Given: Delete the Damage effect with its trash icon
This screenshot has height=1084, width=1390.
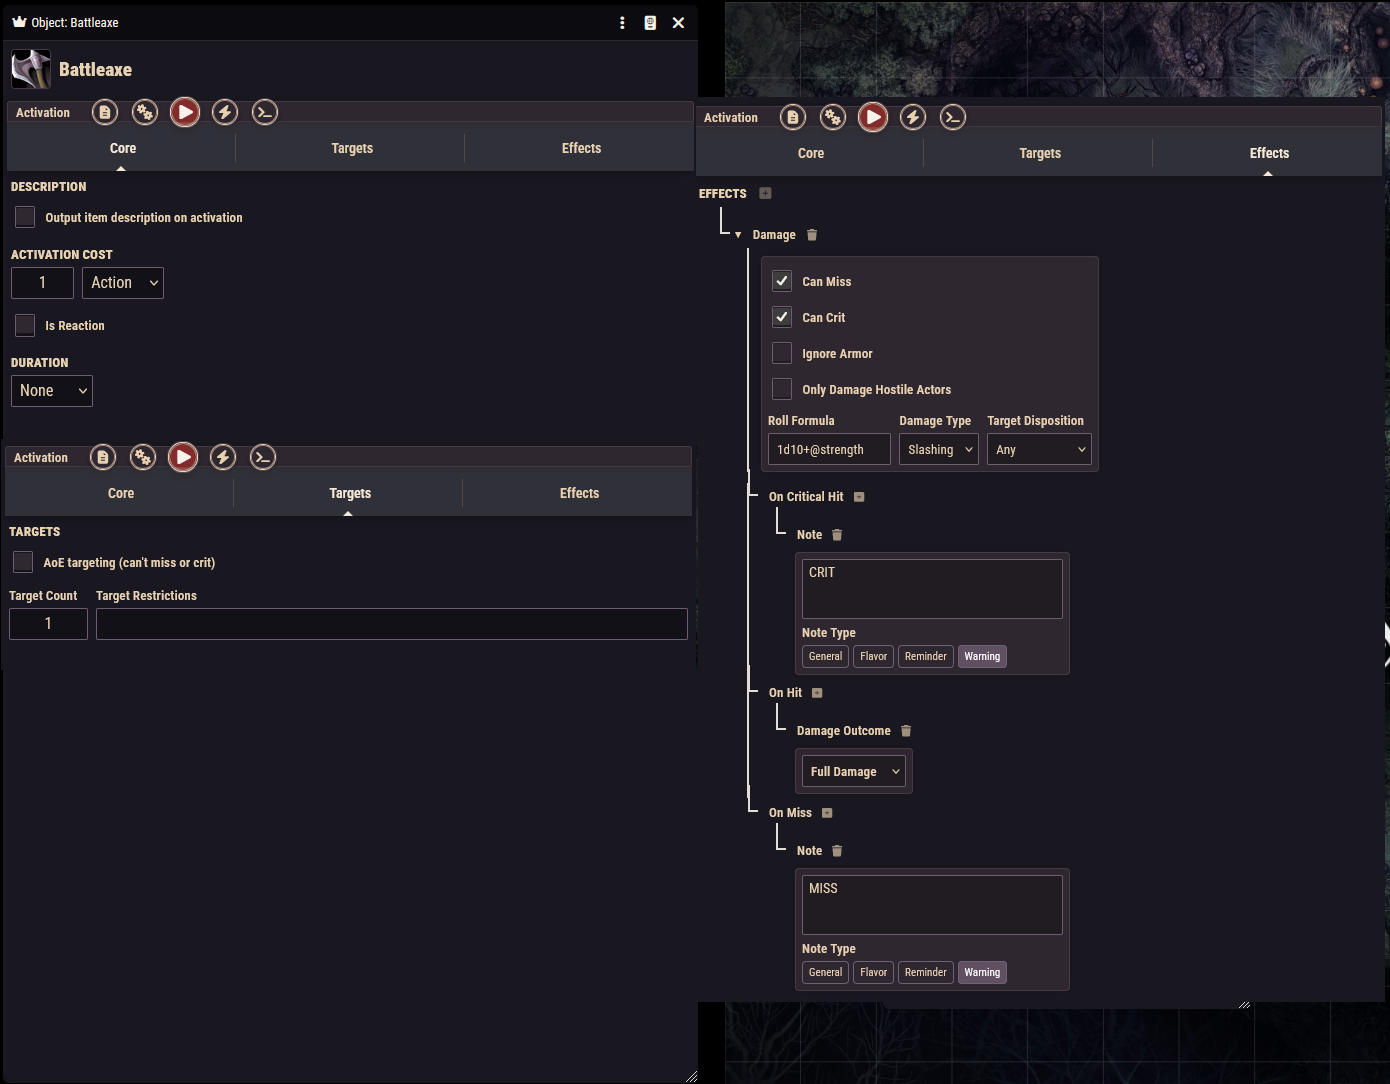Looking at the screenshot, I should (x=812, y=235).
